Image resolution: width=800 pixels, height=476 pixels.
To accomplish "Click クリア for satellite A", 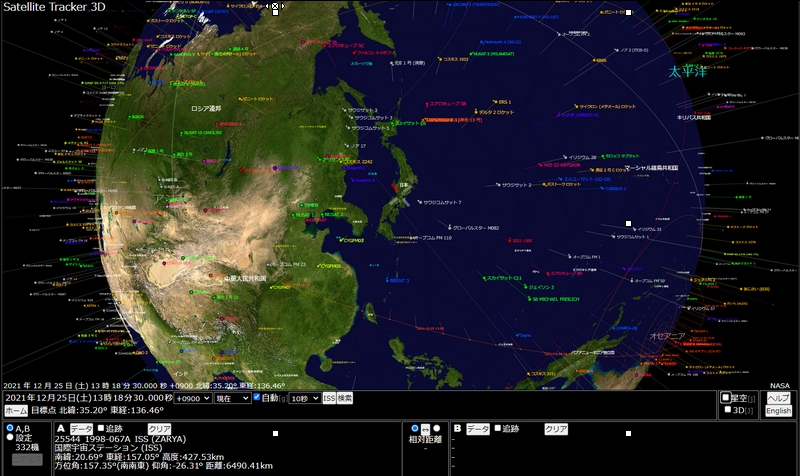I will coord(159,429).
